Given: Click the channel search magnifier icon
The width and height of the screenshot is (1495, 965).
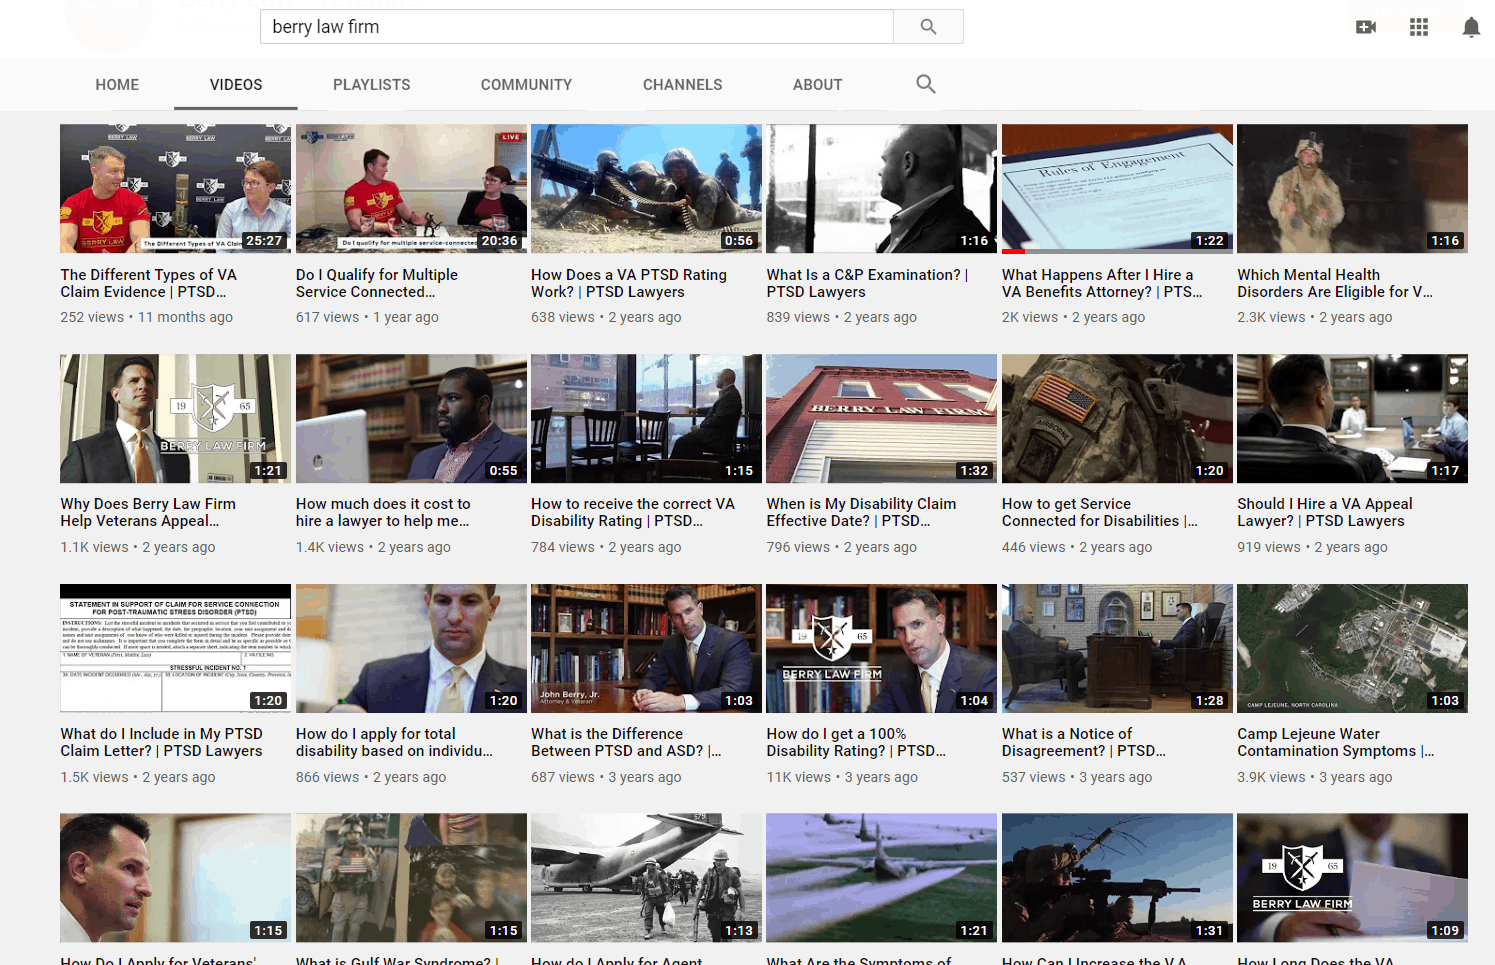Looking at the screenshot, I should coord(926,84).
